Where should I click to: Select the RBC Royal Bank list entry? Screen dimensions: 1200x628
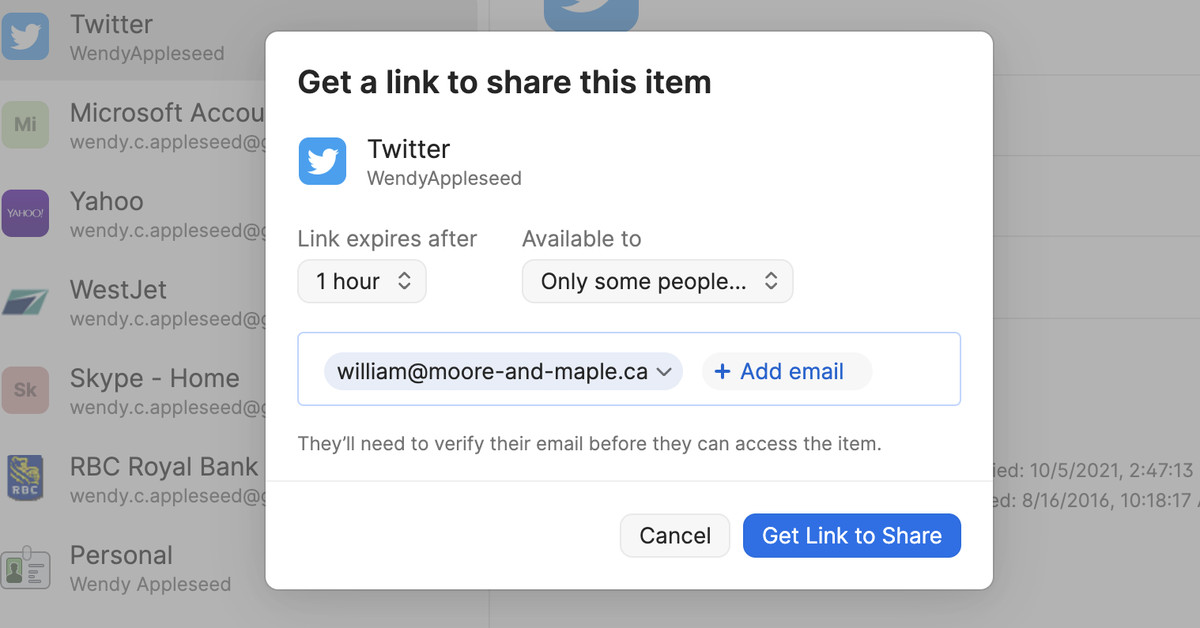click(150, 478)
